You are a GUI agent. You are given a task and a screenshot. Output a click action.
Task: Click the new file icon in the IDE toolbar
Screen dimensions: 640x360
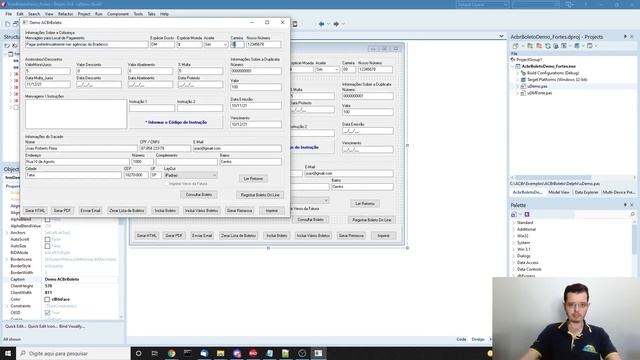[x=7, y=24]
